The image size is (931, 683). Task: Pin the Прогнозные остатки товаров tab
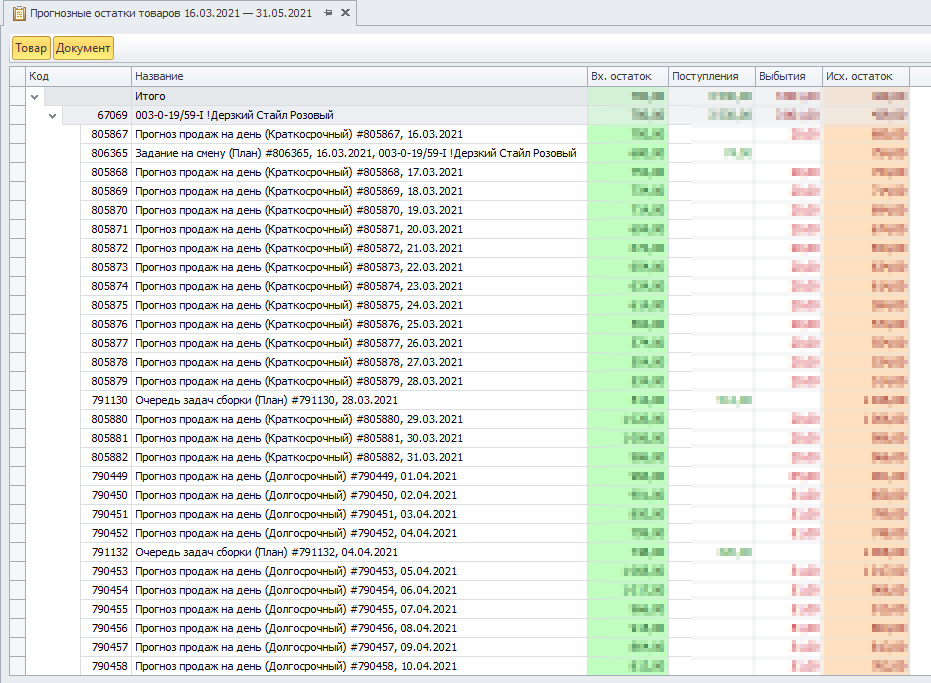pos(328,13)
